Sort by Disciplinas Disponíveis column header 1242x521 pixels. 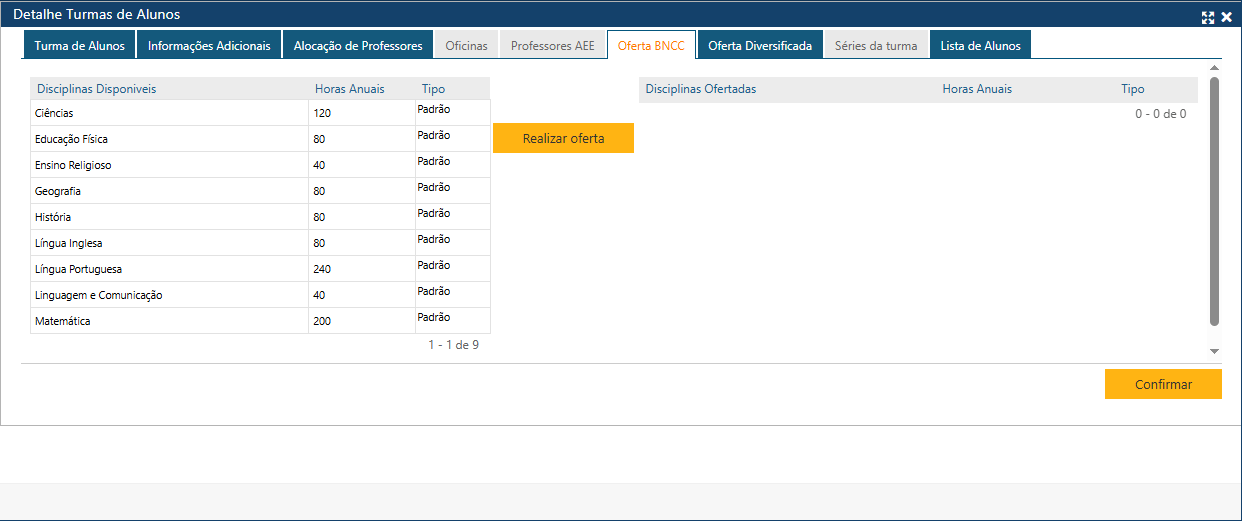click(96, 89)
